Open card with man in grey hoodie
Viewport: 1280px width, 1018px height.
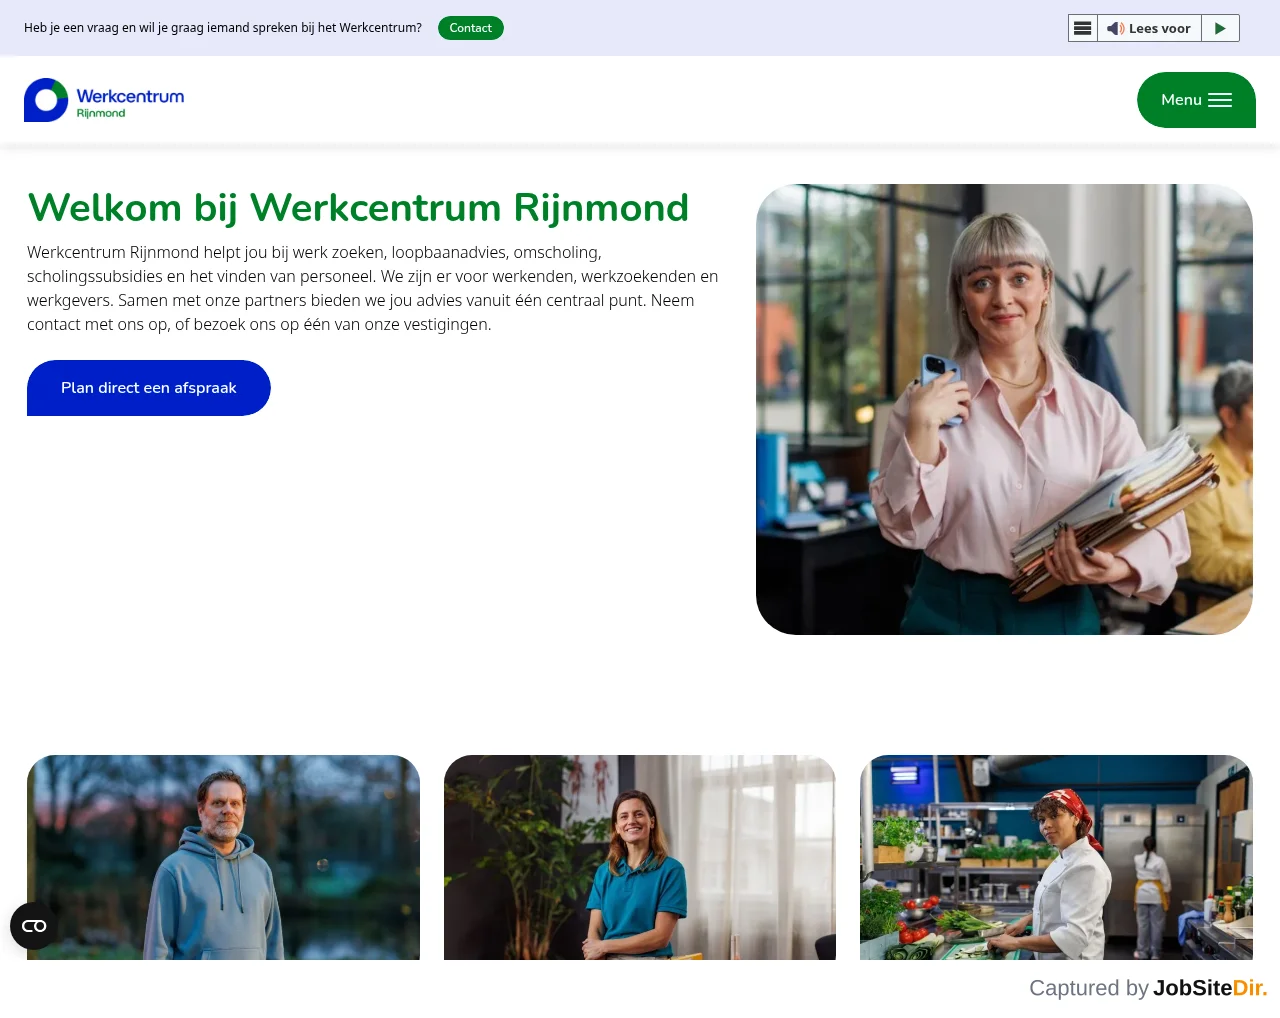click(x=223, y=857)
